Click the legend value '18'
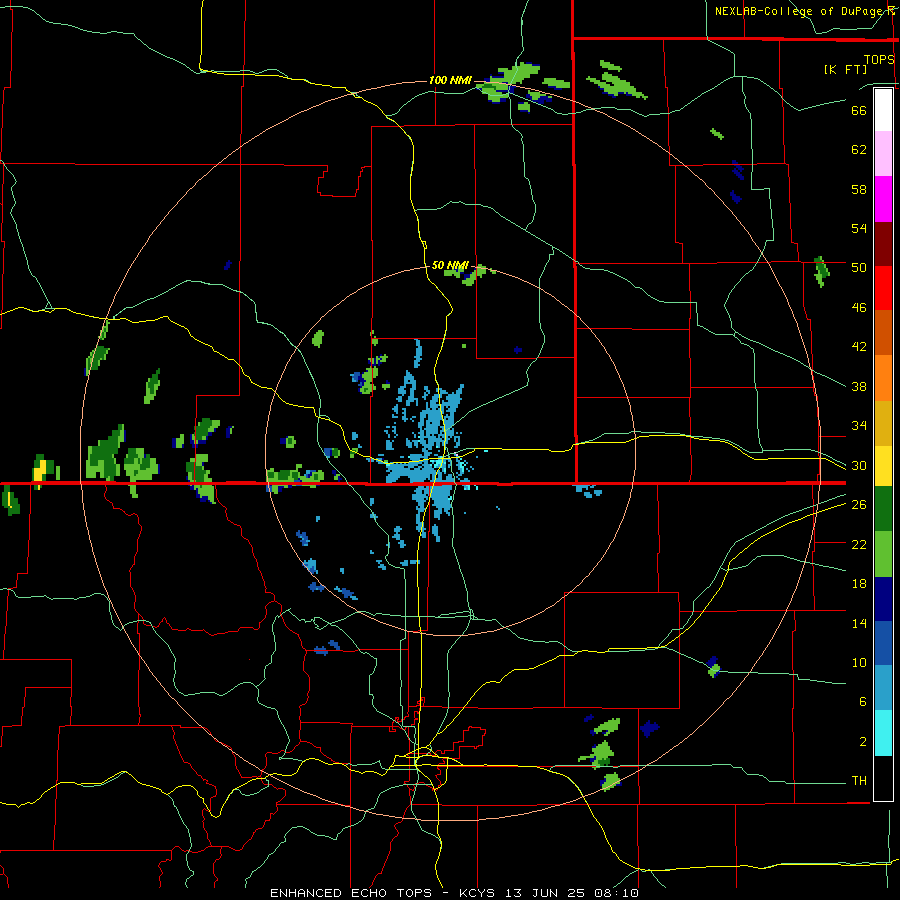Screen dimensions: 900x900 point(859,584)
